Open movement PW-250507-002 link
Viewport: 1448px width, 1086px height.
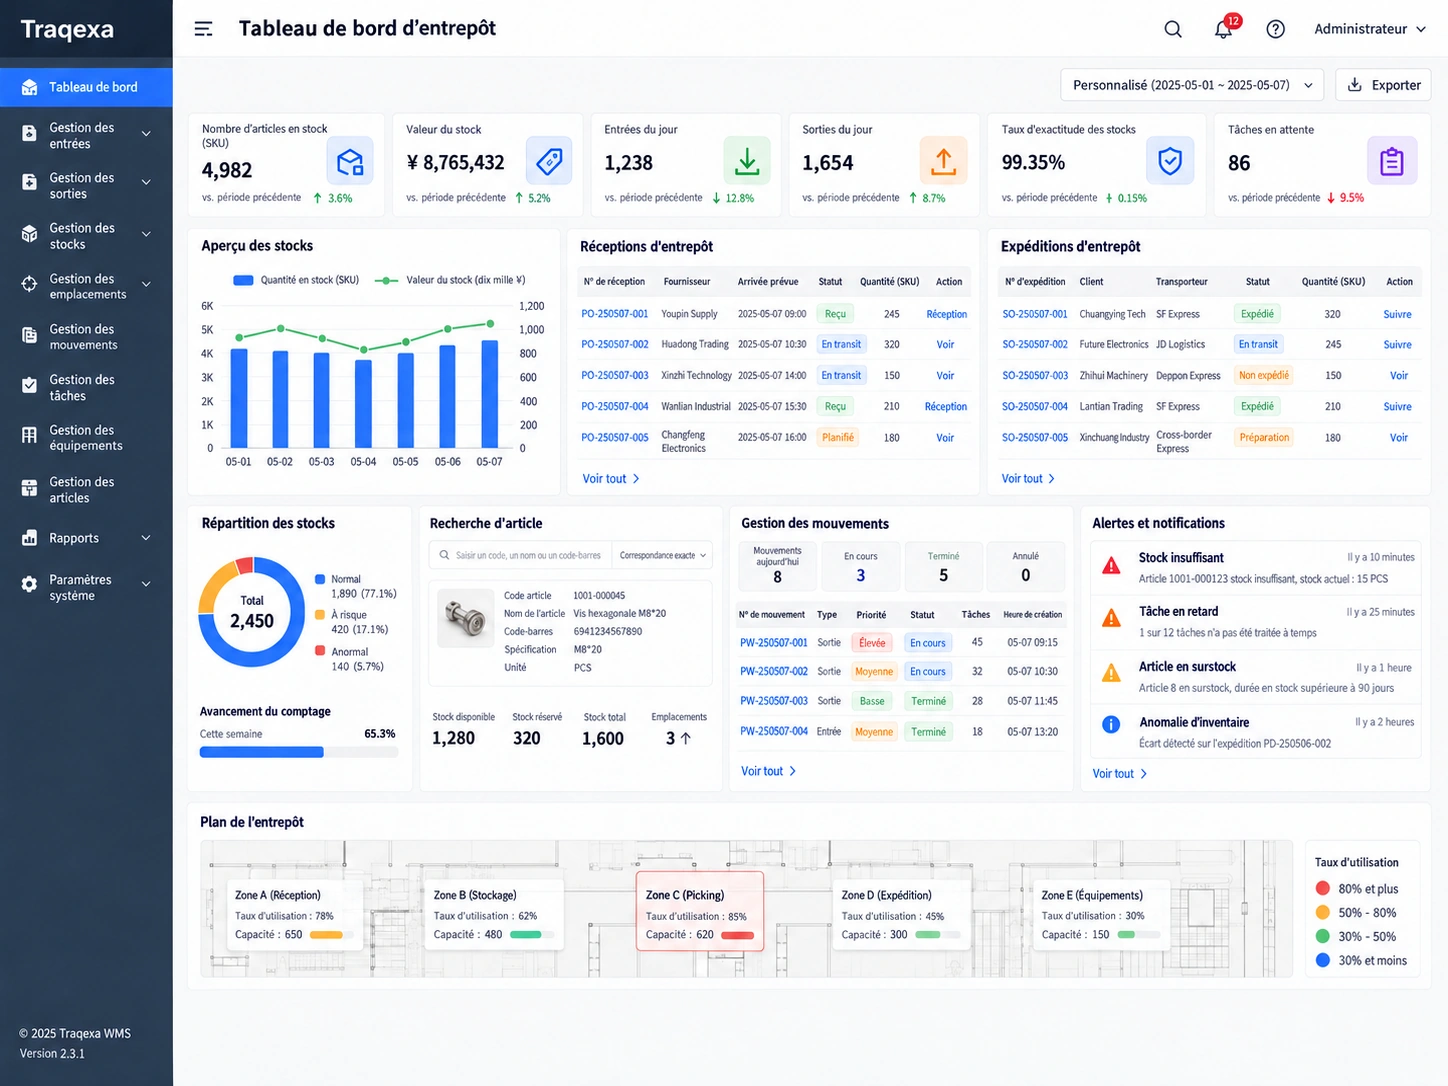click(774, 672)
